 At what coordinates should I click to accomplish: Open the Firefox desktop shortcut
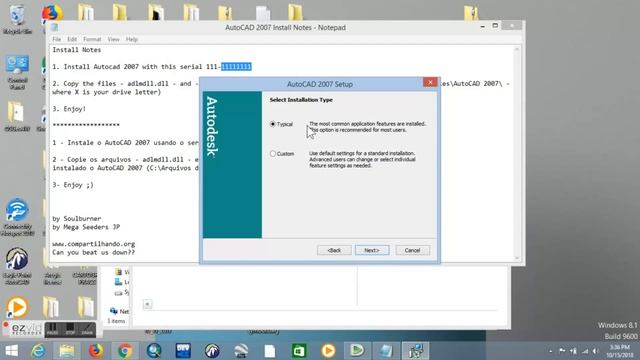[x=52, y=13]
